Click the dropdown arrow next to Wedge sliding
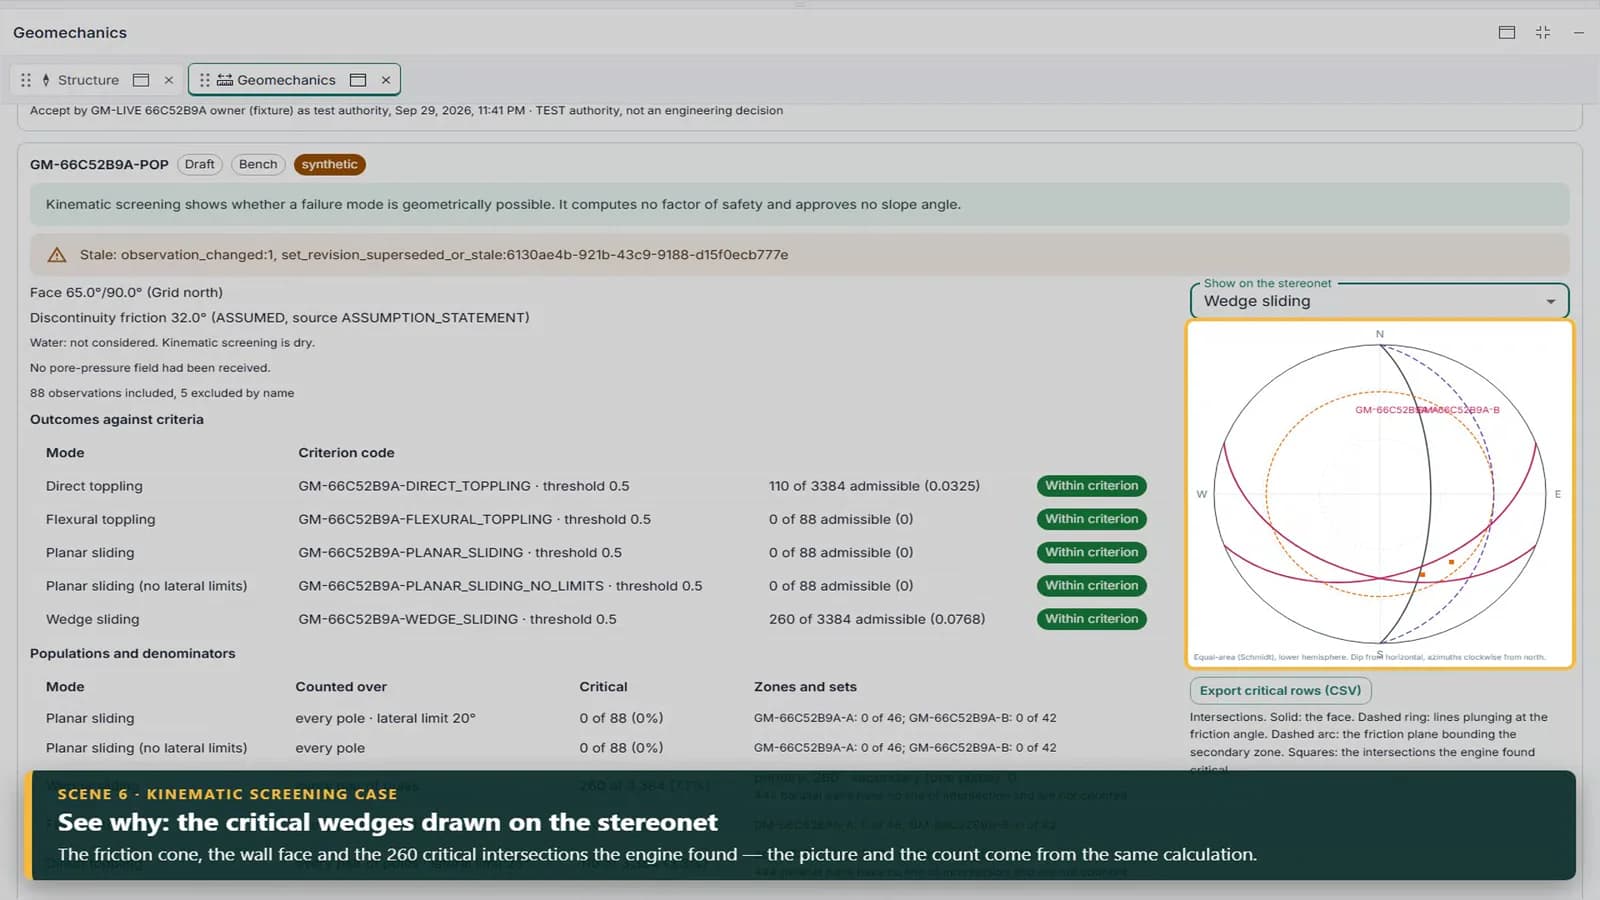This screenshot has width=1600, height=900. 1551,301
